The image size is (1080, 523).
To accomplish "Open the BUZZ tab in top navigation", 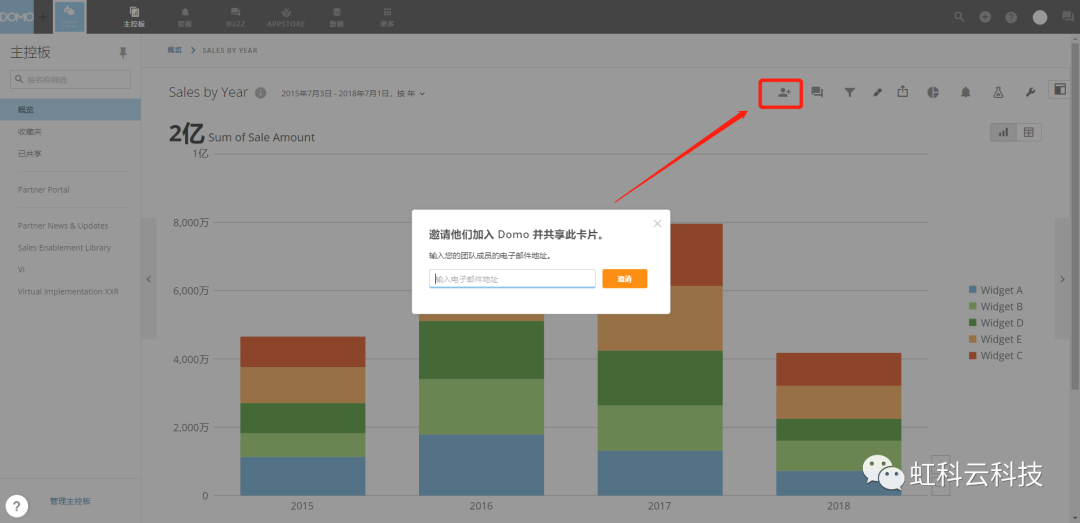I will click(x=236, y=17).
